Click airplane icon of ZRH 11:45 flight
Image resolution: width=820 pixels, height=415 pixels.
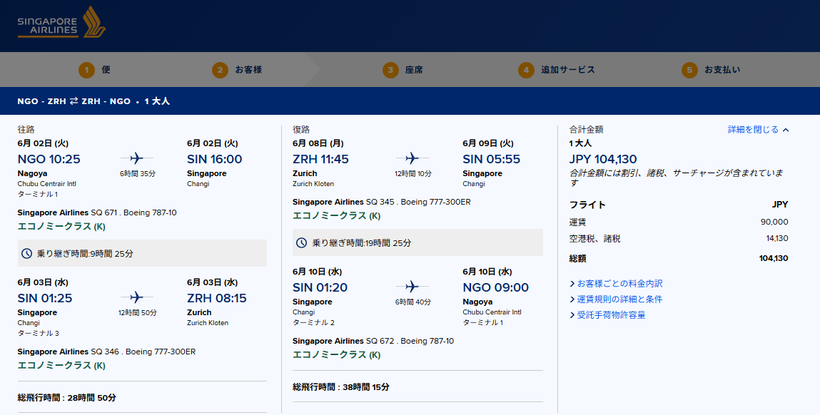(x=412, y=158)
